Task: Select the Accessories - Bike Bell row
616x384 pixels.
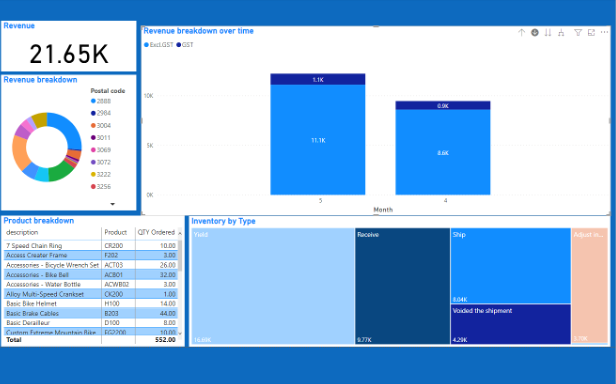Action: (91, 275)
